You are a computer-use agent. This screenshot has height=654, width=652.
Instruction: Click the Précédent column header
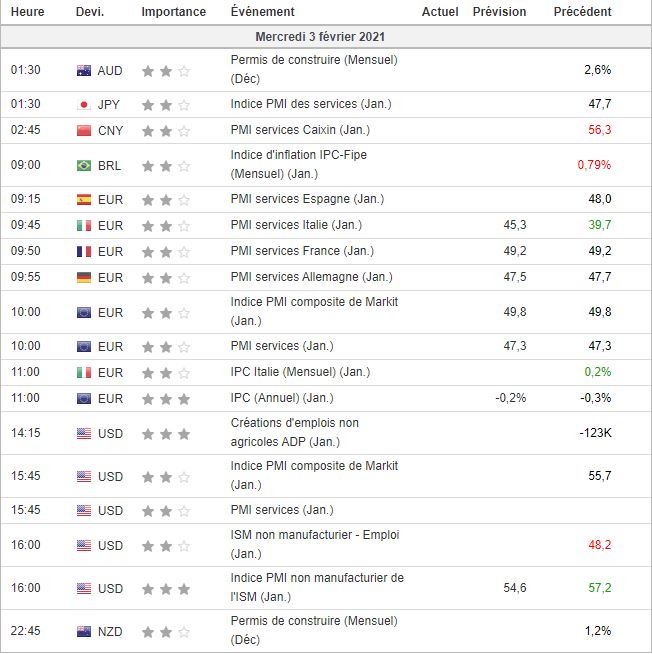[x=583, y=12]
